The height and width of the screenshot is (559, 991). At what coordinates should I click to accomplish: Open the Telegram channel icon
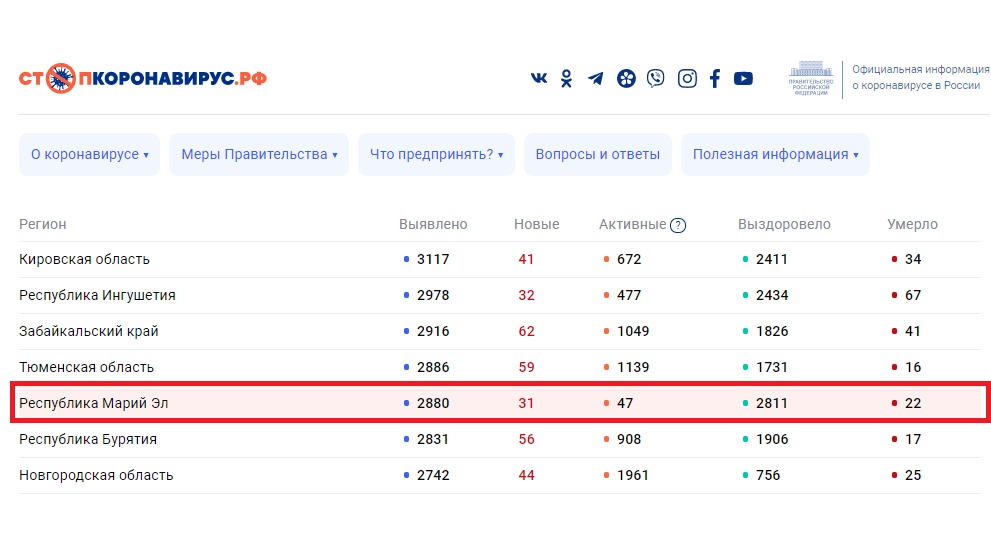[x=596, y=79]
